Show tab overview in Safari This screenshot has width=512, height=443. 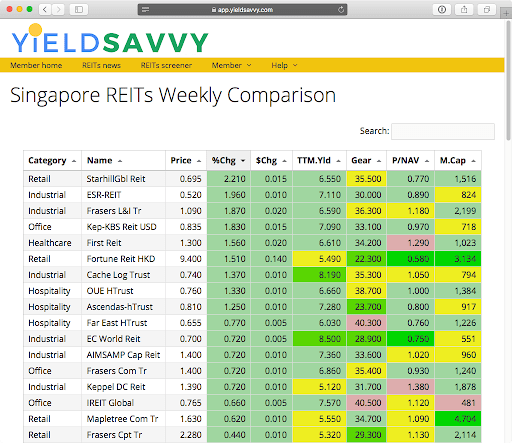487,9
